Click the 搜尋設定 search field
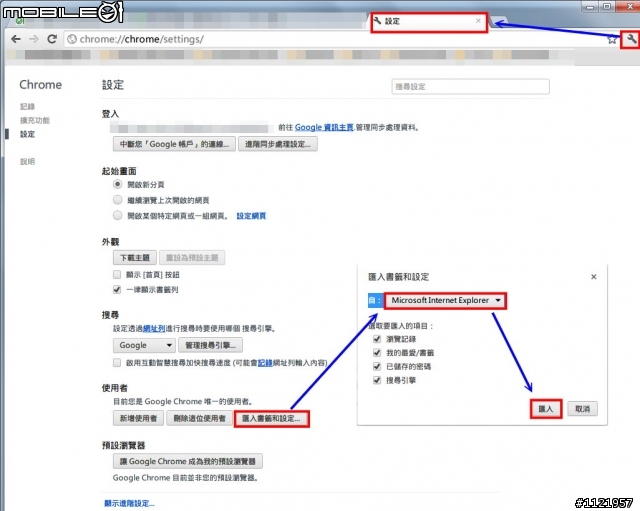 (470, 87)
